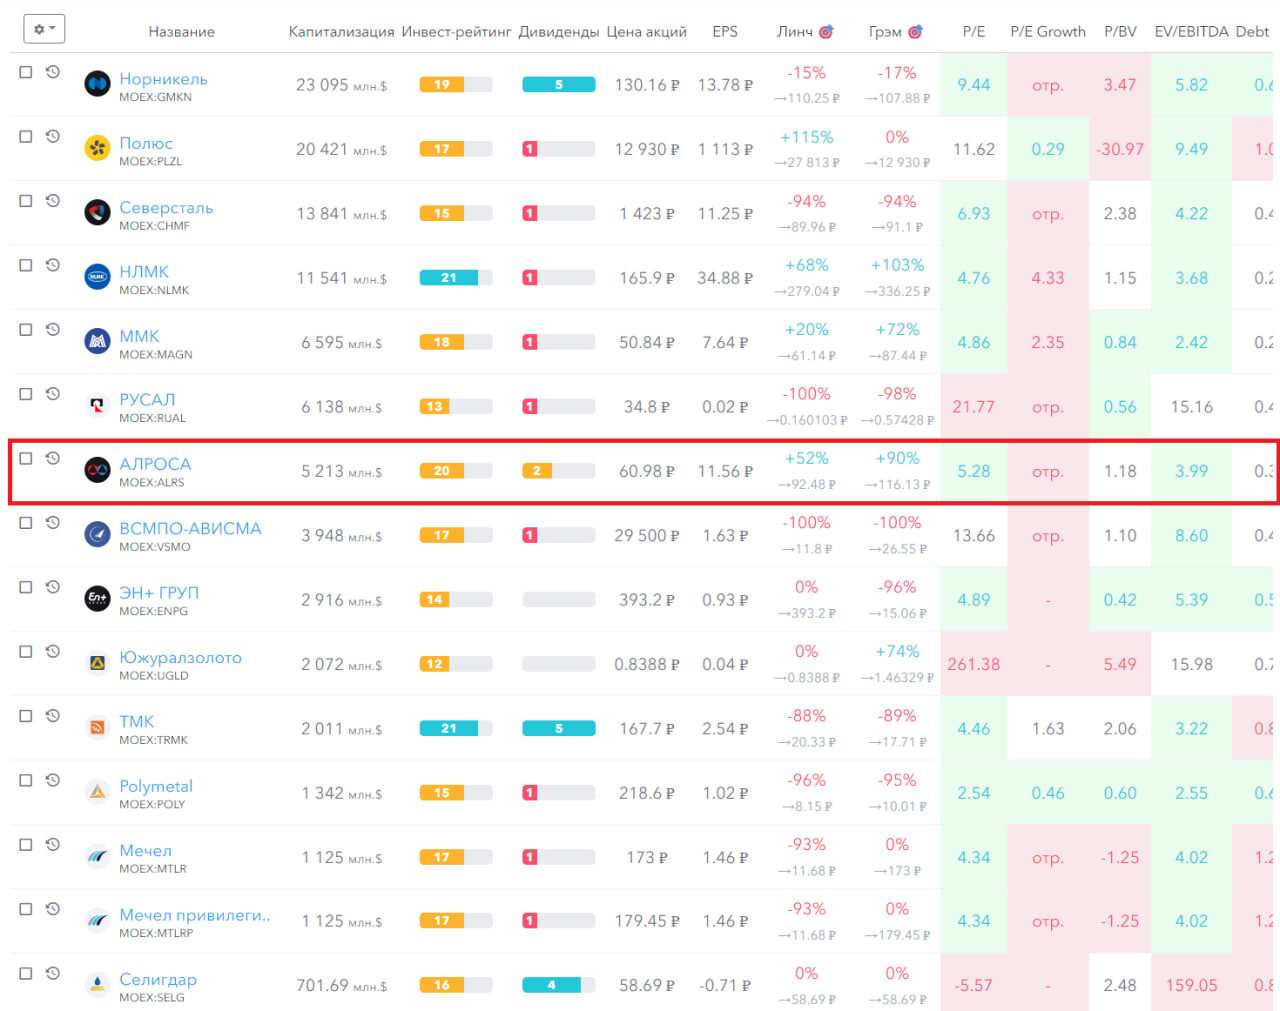
Task: Click the НЛМК blue logo icon
Action: 97,278
